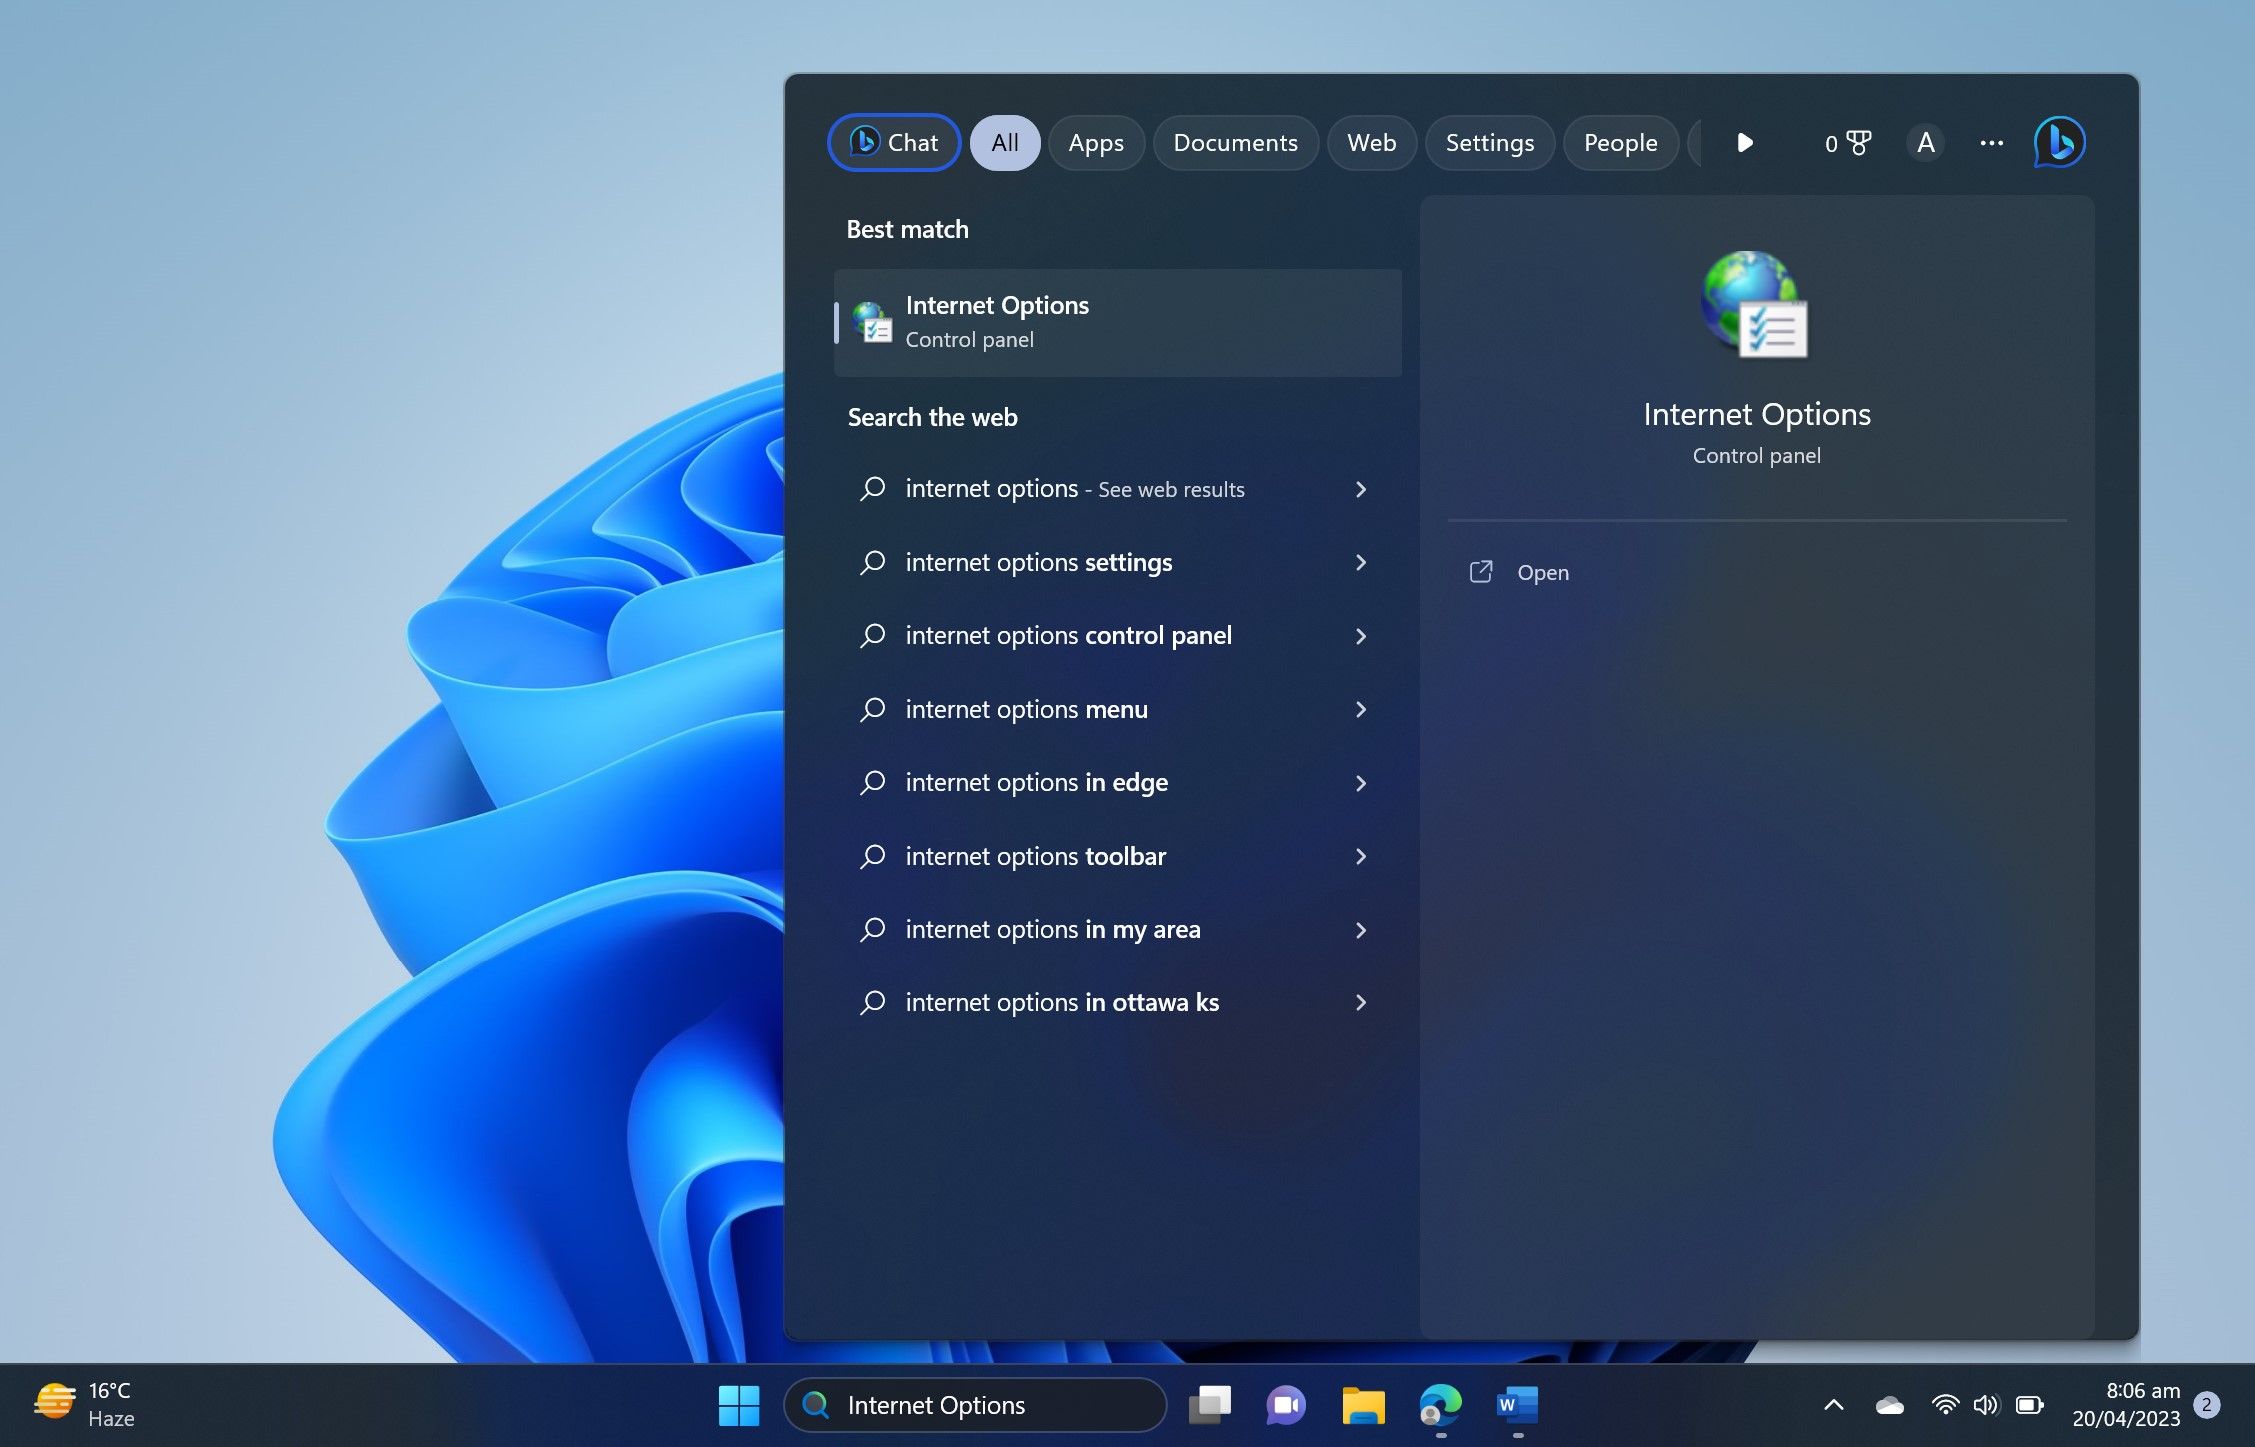Open Task View on the taskbar
This screenshot has width=2255, height=1447.
[1209, 1405]
